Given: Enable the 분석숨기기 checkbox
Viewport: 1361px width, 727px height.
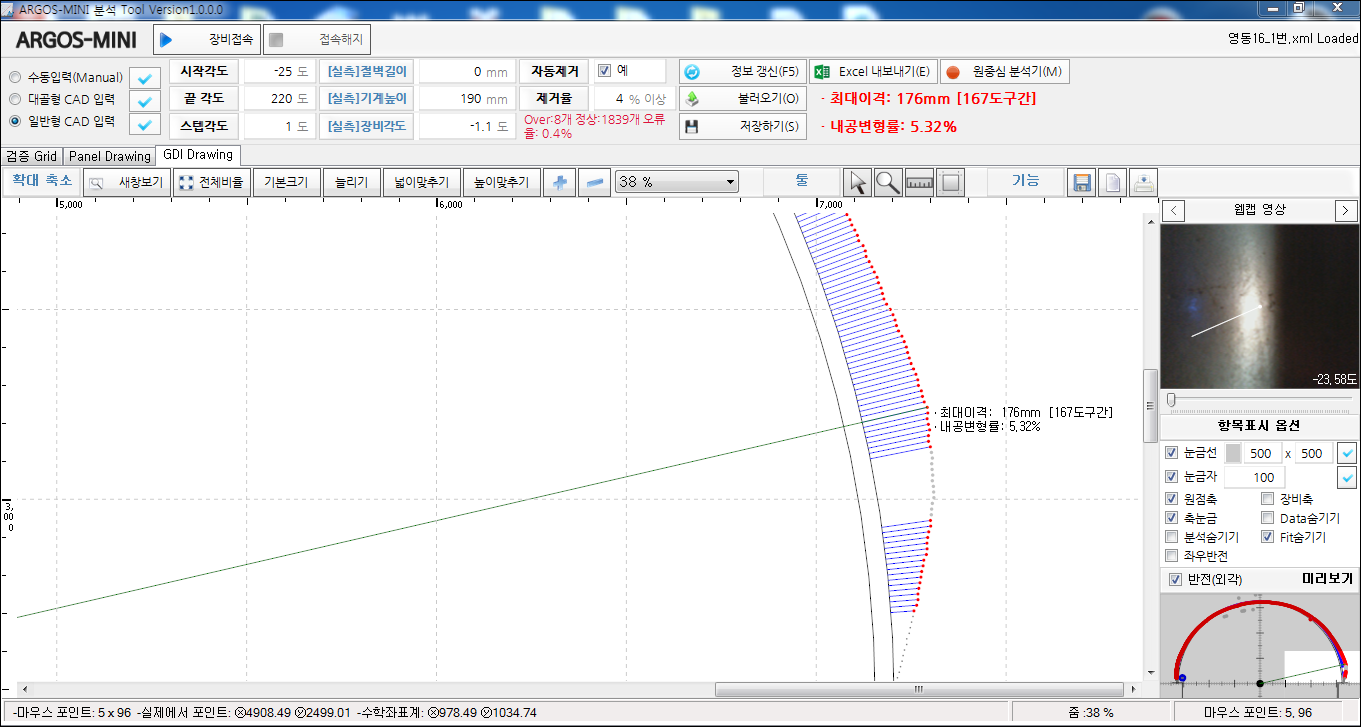Looking at the screenshot, I should [x=1172, y=537].
